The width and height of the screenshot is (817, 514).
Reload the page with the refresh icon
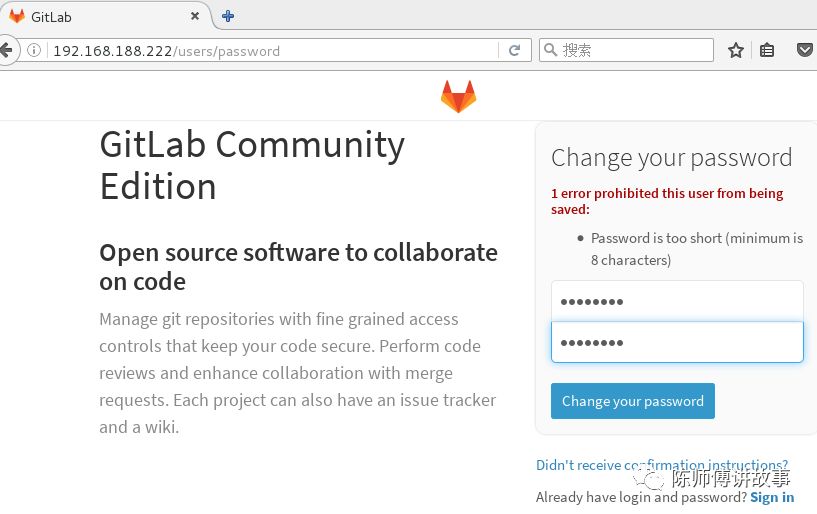click(514, 50)
